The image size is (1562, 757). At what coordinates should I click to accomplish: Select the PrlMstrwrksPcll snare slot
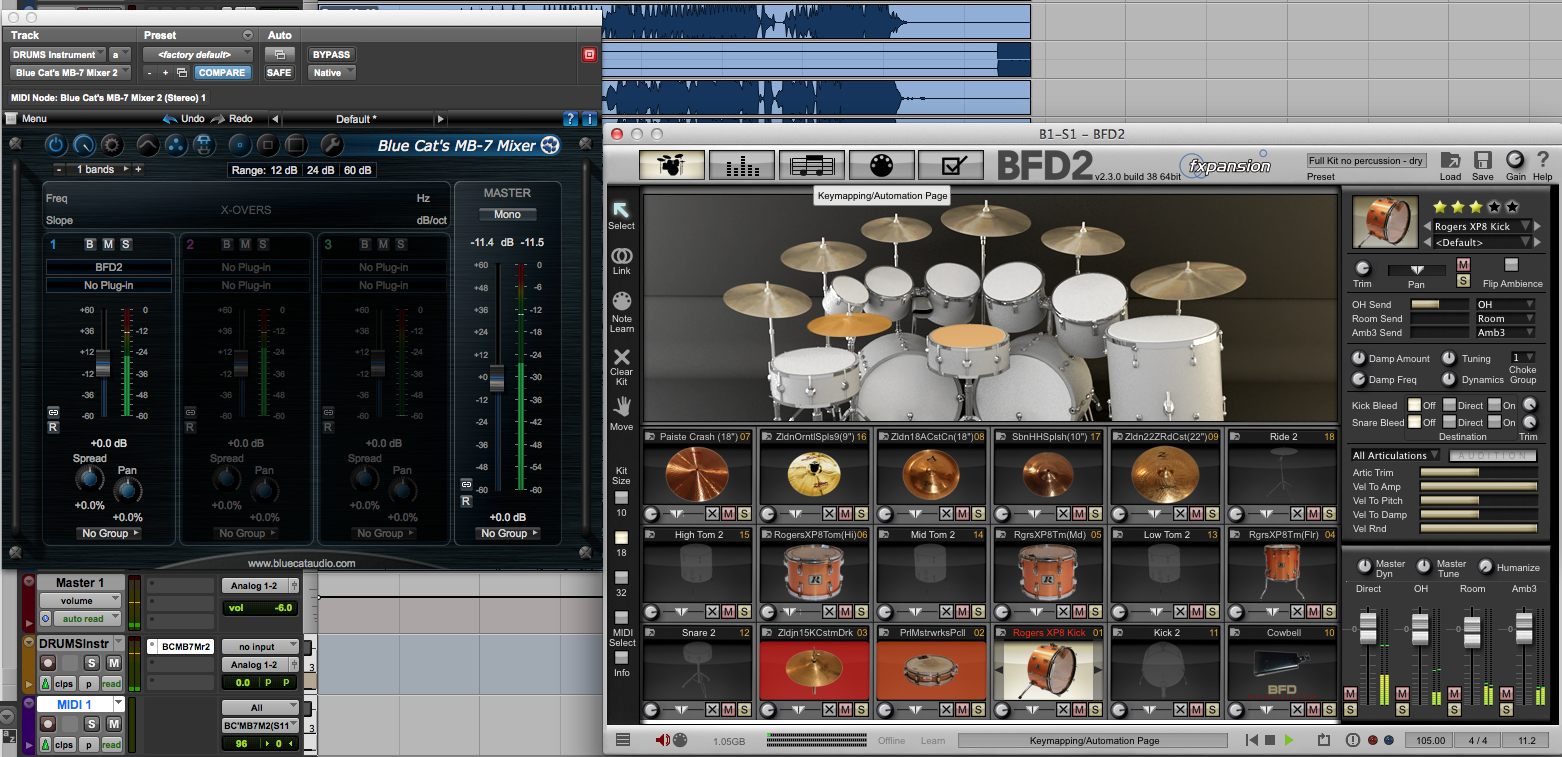point(930,670)
